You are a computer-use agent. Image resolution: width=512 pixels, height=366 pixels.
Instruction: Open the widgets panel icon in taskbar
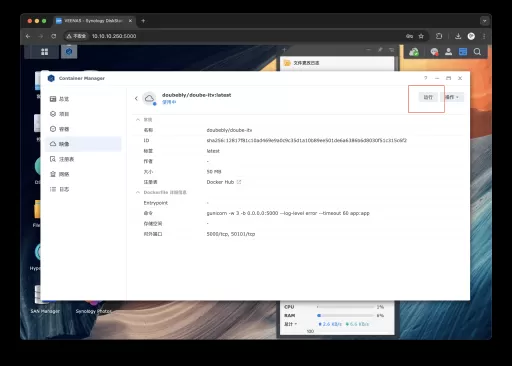click(463, 52)
